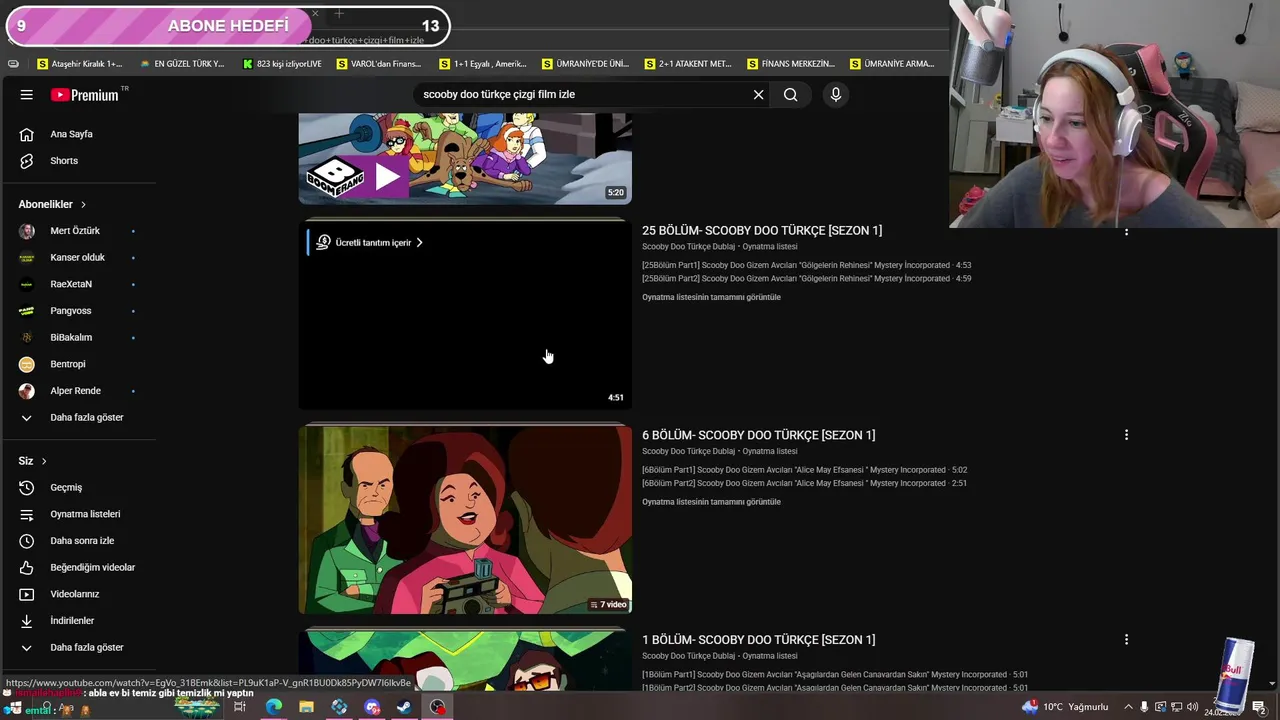Open Alper Rende channel subscription
This screenshot has width=1280, height=720.
tap(78, 391)
